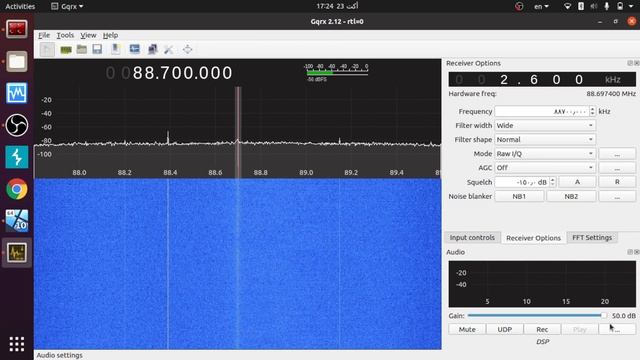640x360 pixels.
Task: Select the Receiver Options tab
Action: click(533, 238)
